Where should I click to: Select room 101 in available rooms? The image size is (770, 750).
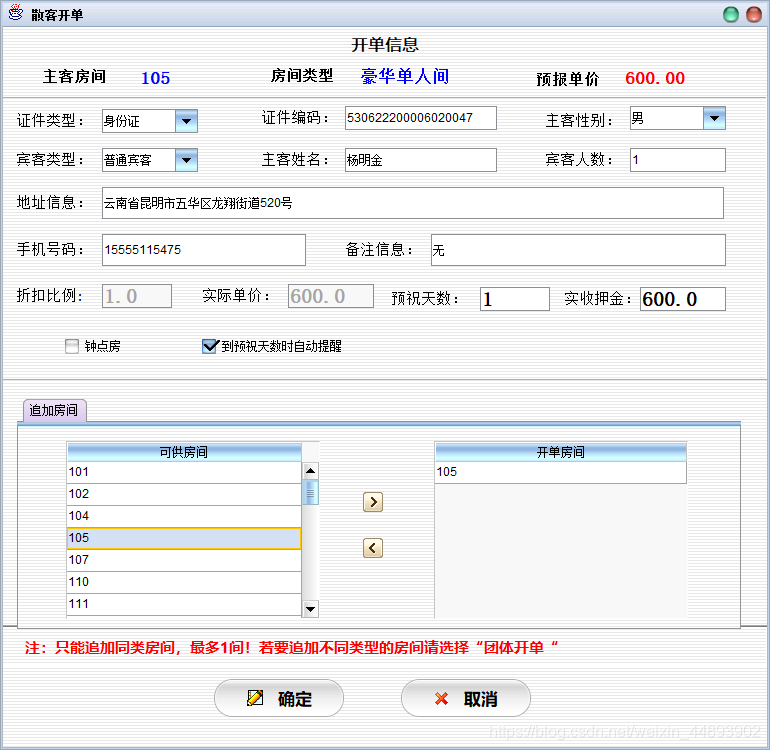pos(184,472)
